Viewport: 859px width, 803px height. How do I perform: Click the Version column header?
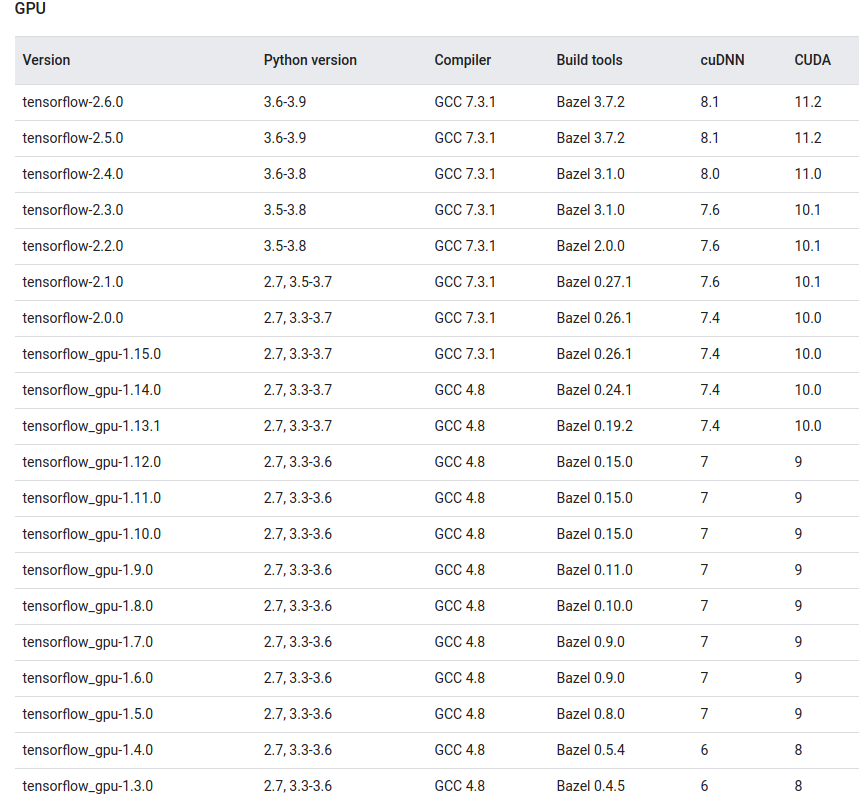[46, 60]
